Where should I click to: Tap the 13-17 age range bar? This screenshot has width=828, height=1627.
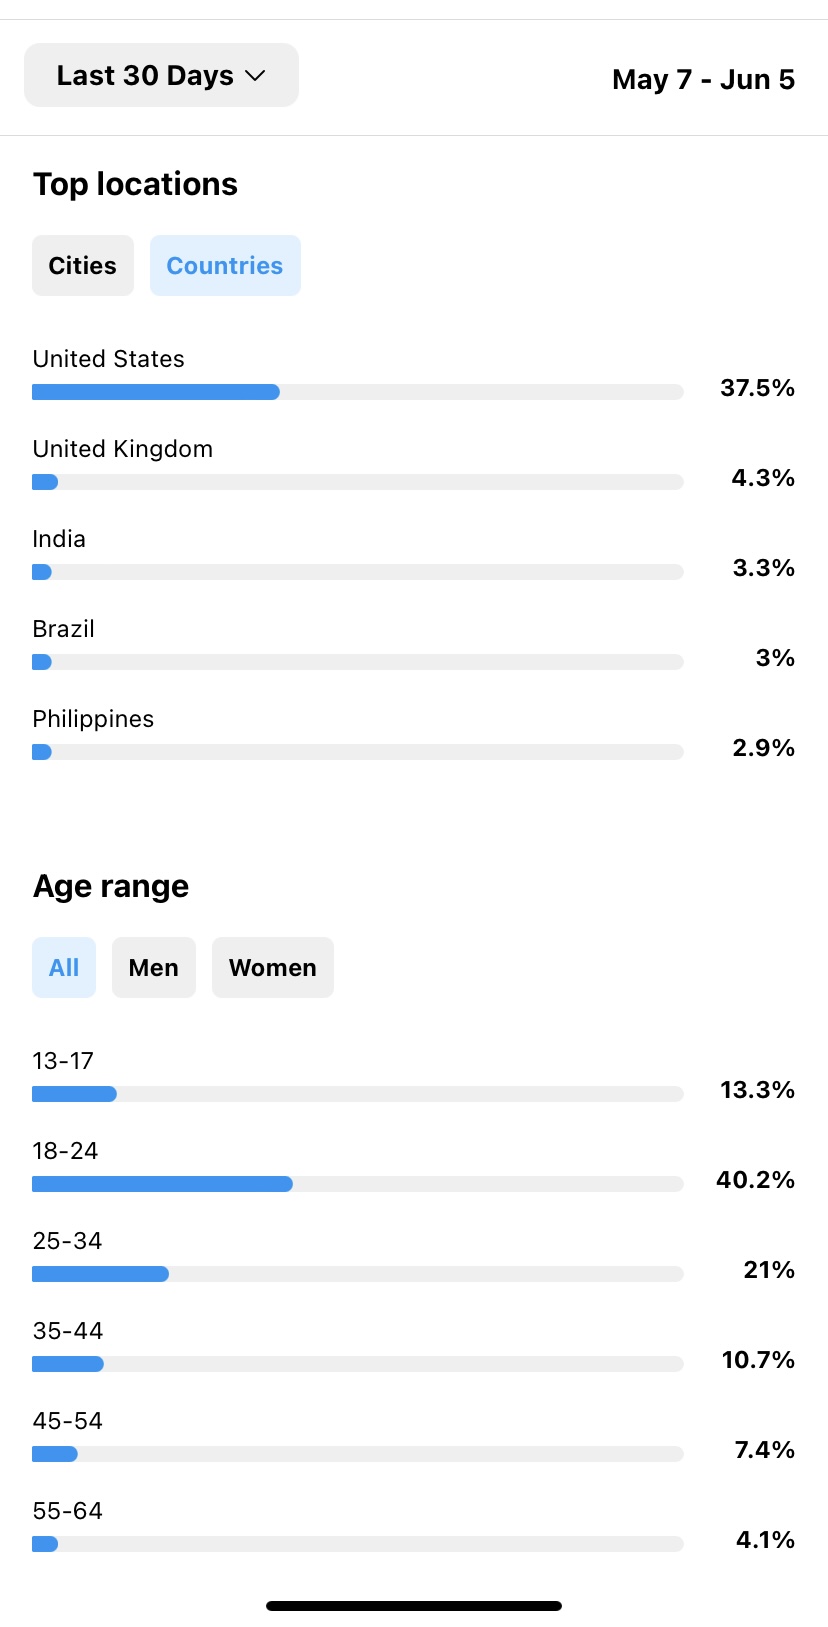tap(358, 1094)
